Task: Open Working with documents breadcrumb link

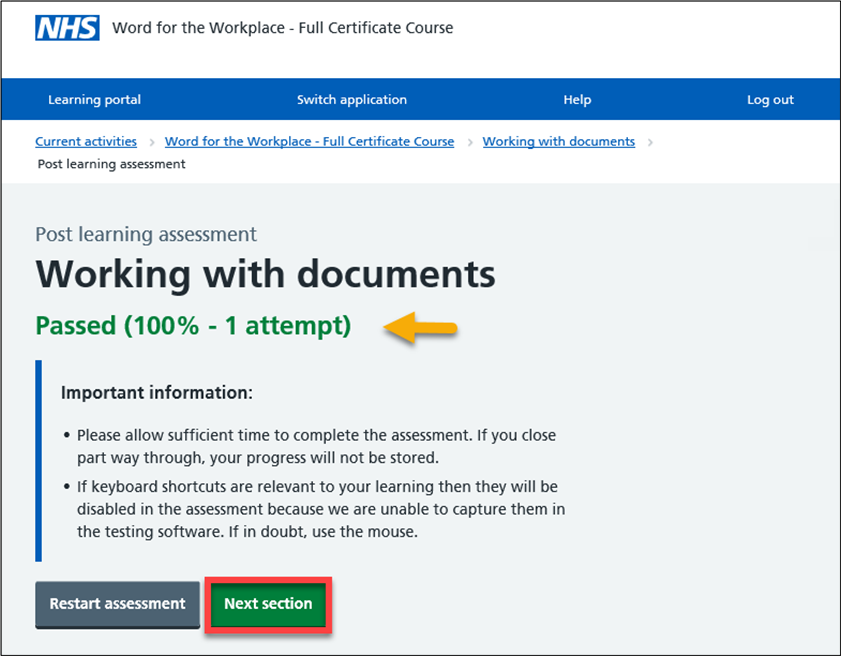Action: pos(558,142)
